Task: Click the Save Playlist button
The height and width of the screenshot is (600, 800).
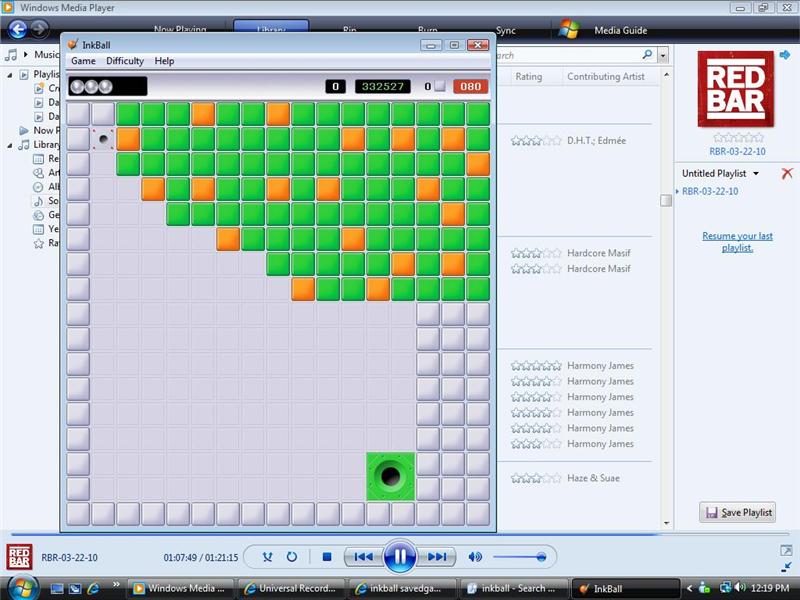Action: [x=738, y=512]
